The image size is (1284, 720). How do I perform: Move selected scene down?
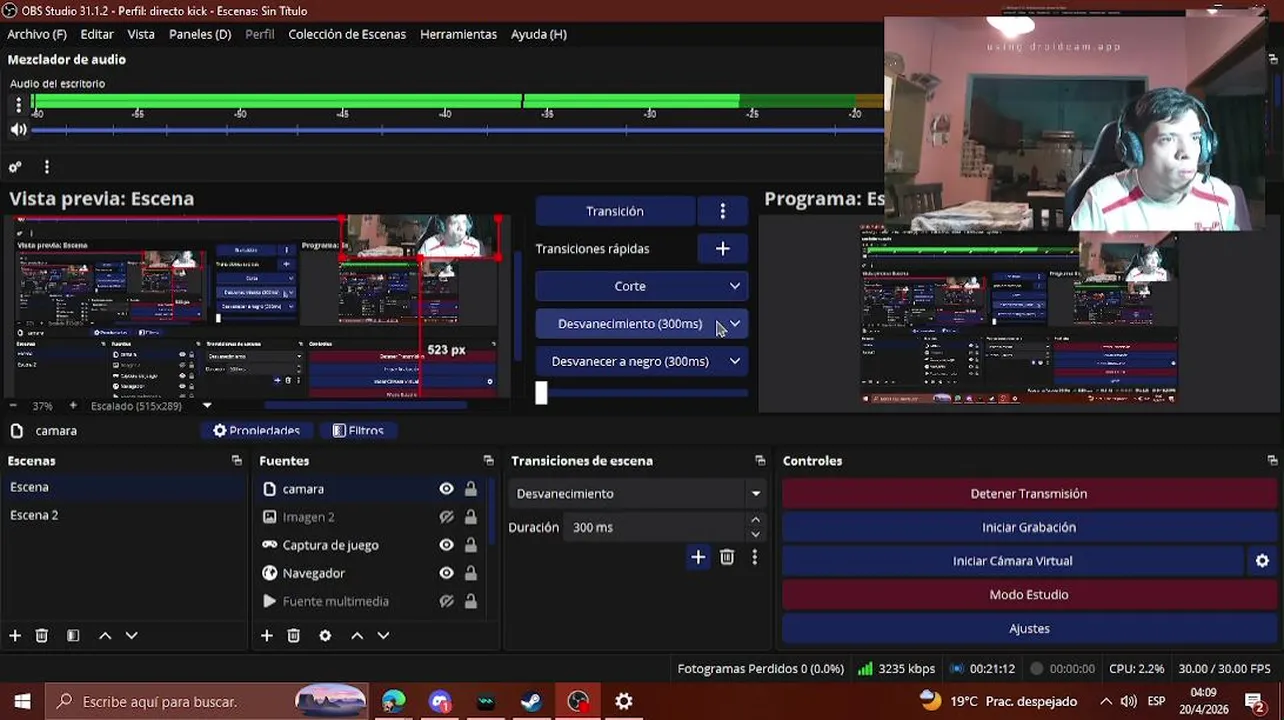pos(131,636)
